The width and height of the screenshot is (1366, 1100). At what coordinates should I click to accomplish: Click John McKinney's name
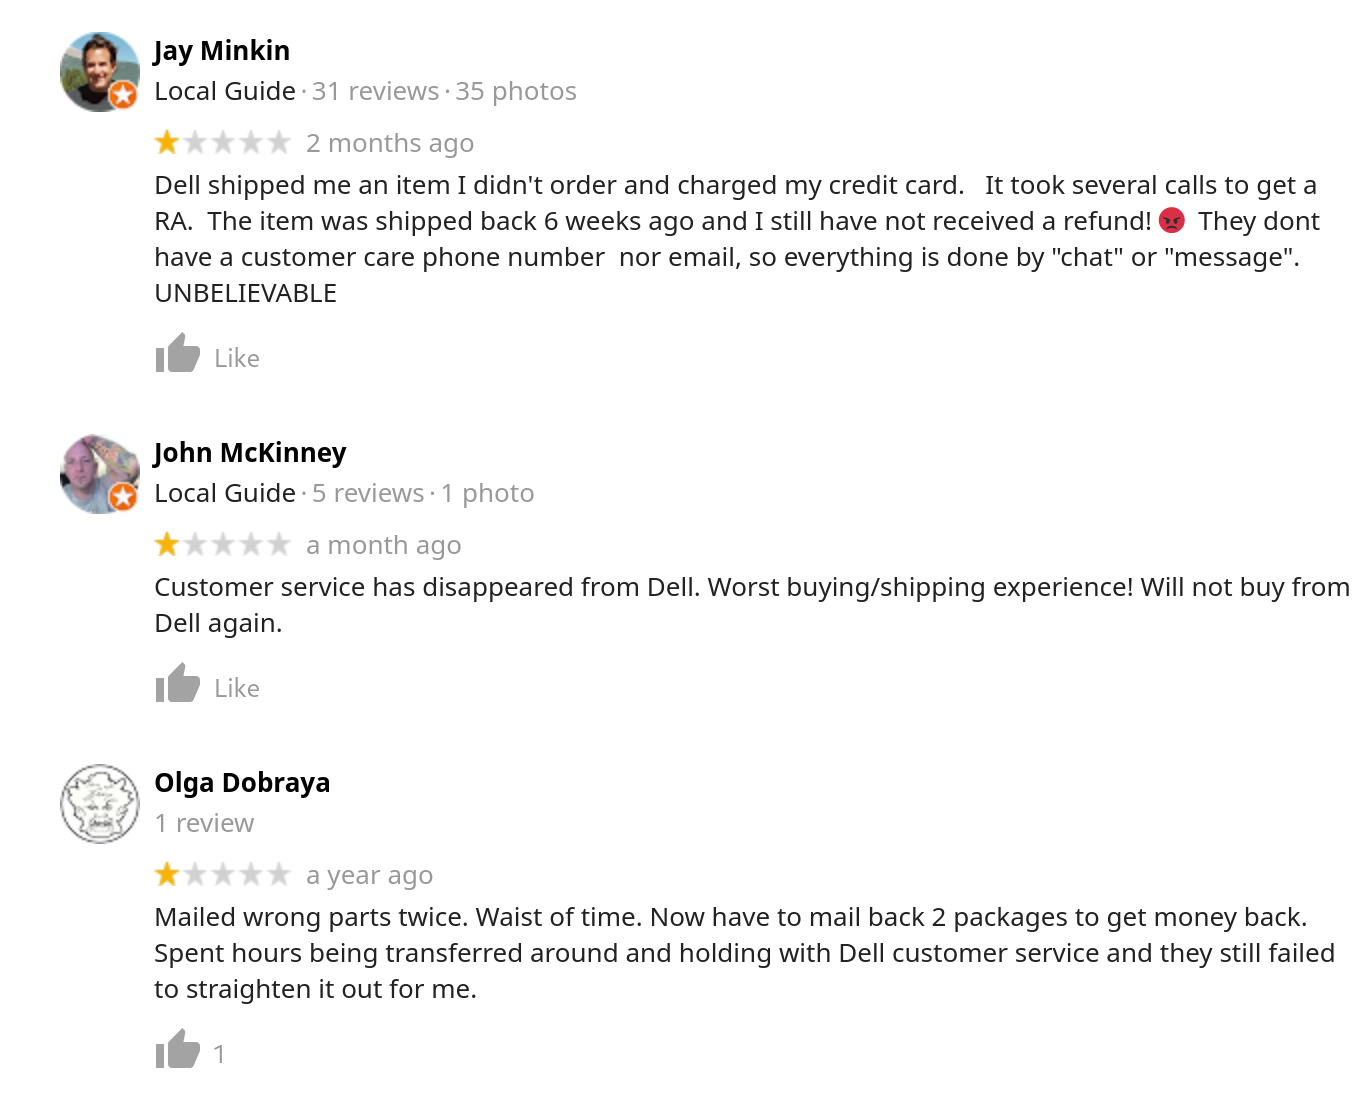[x=249, y=452]
